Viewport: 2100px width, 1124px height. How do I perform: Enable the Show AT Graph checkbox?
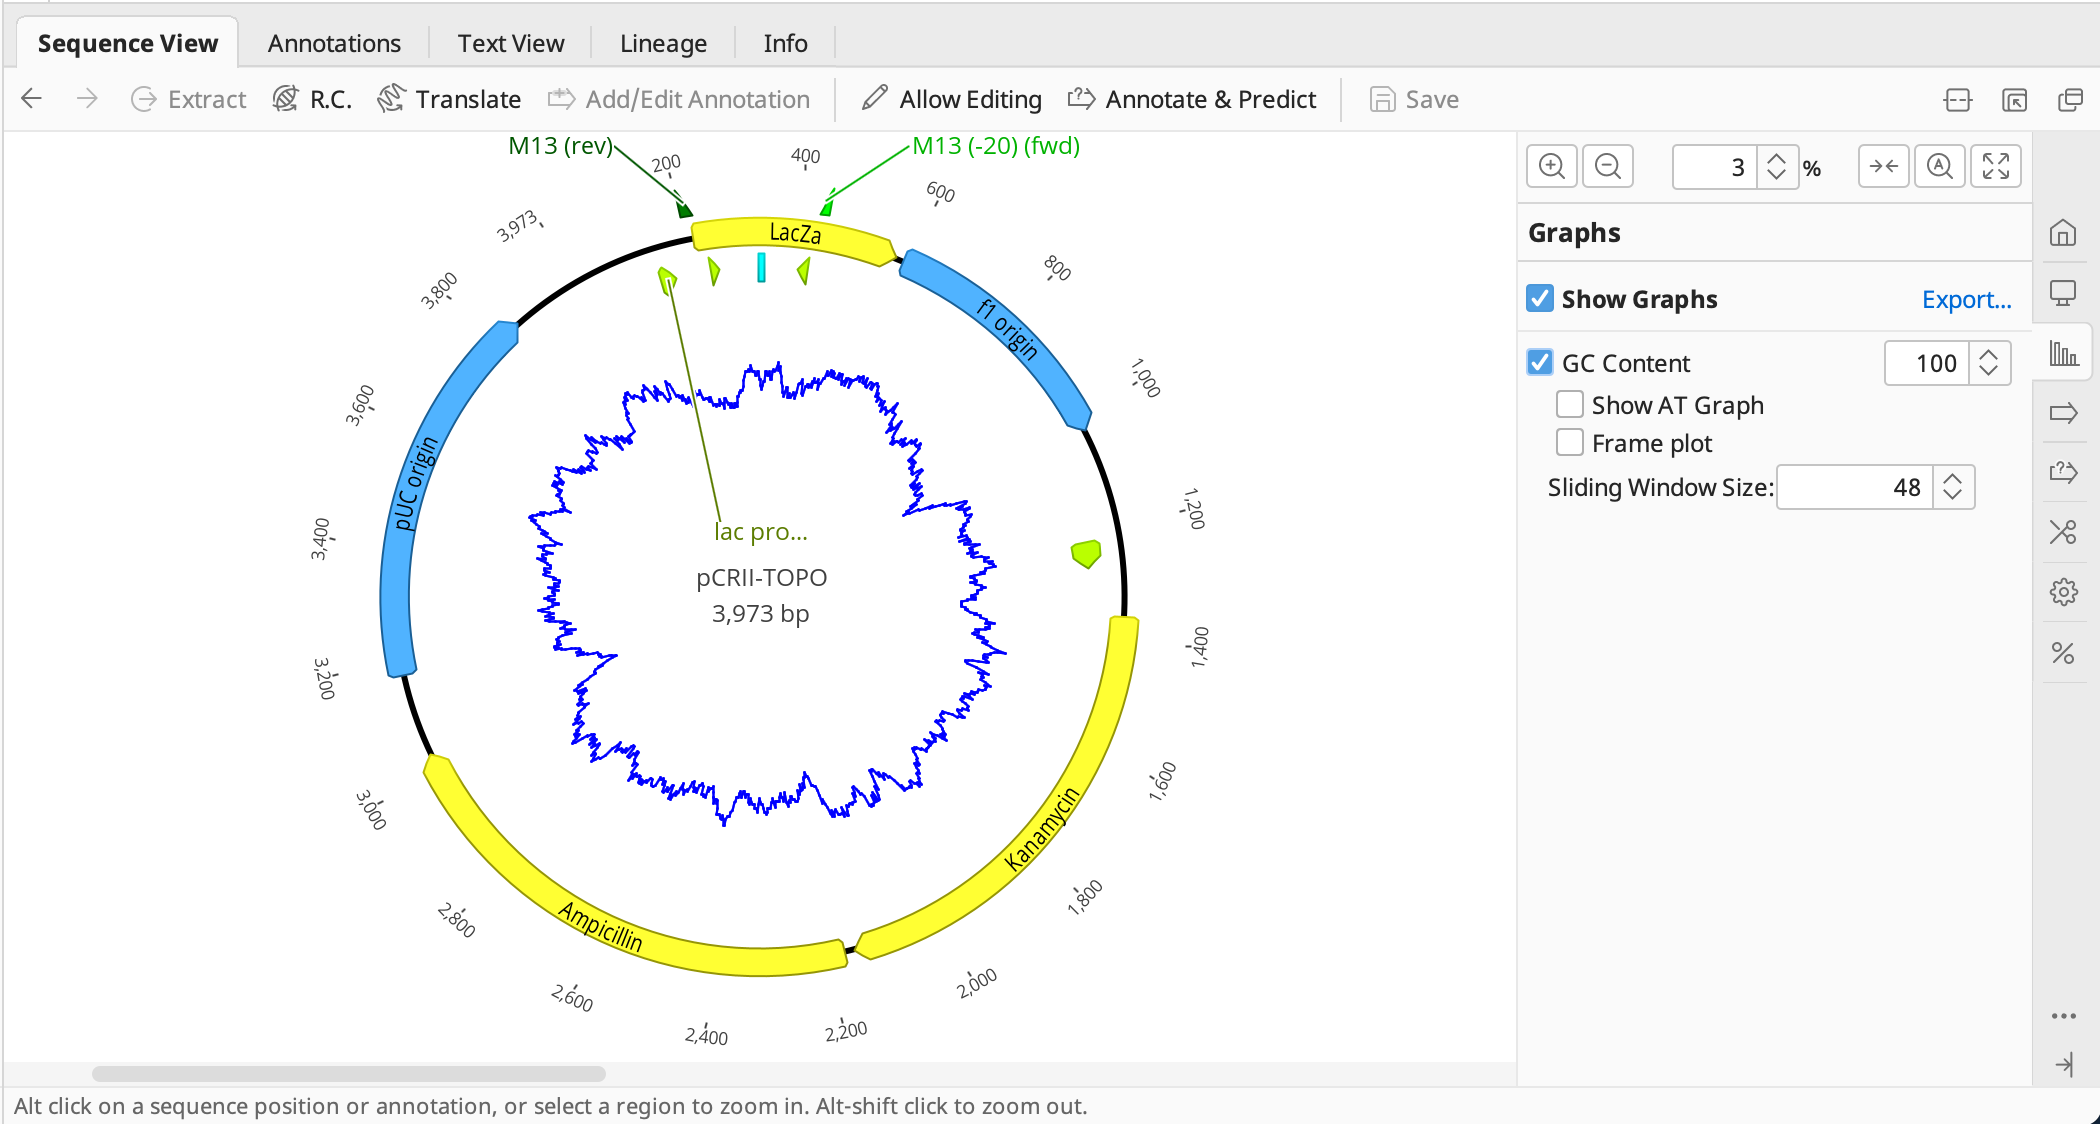tap(1570, 405)
